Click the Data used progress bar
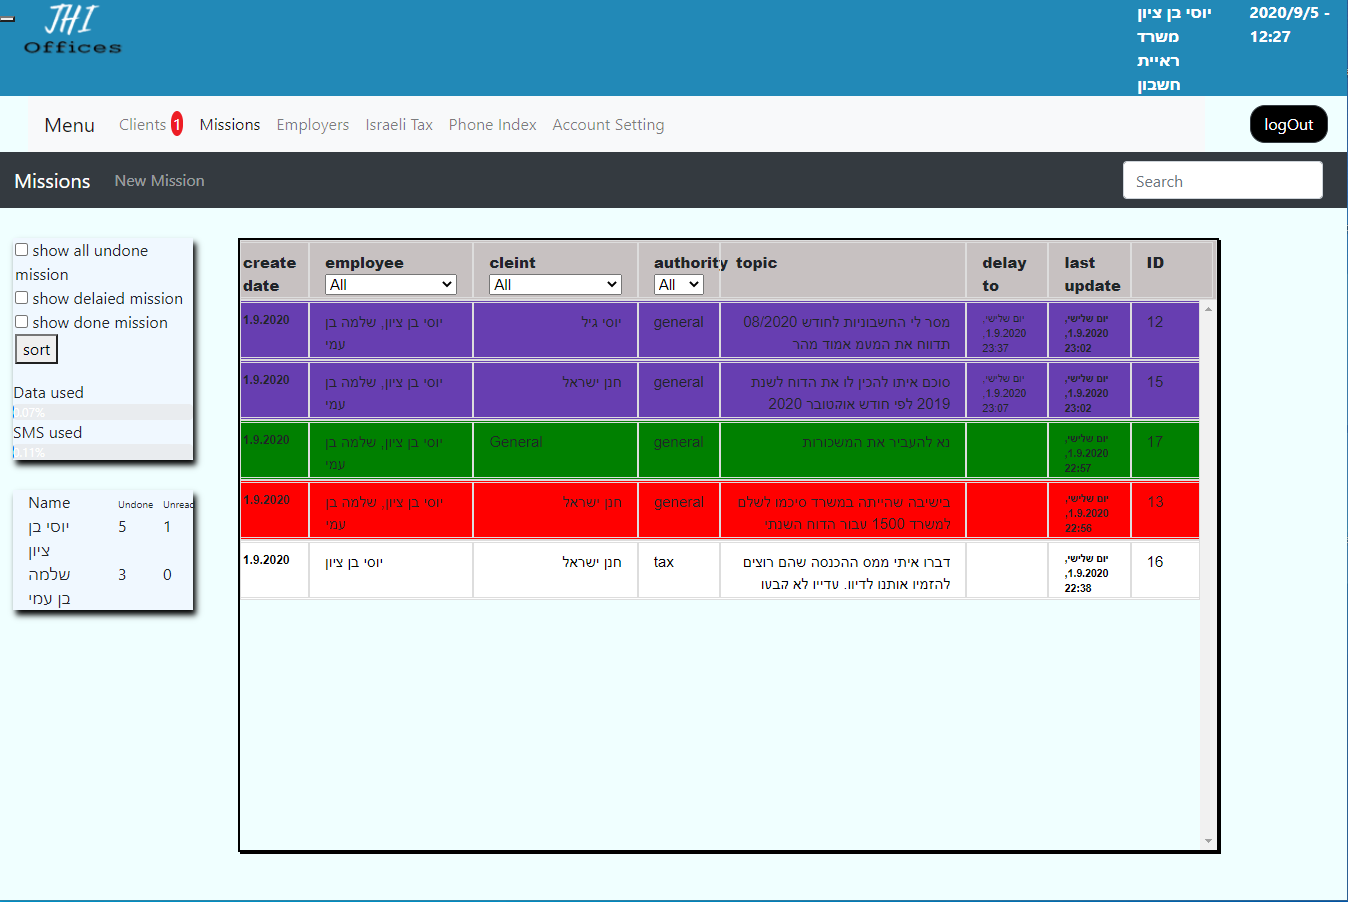1348x902 pixels. pos(102,412)
